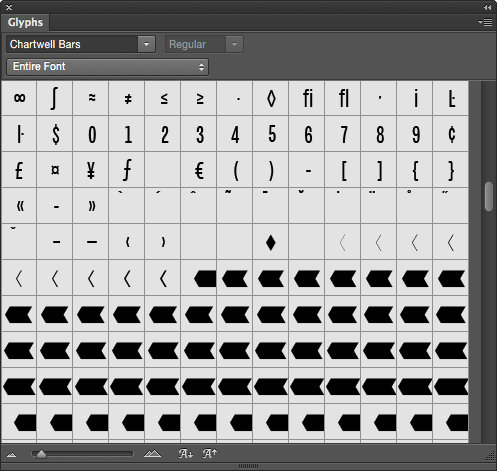Select the digit 3 glyph
Image resolution: width=497 pixels, height=471 pixels.
point(199,134)
